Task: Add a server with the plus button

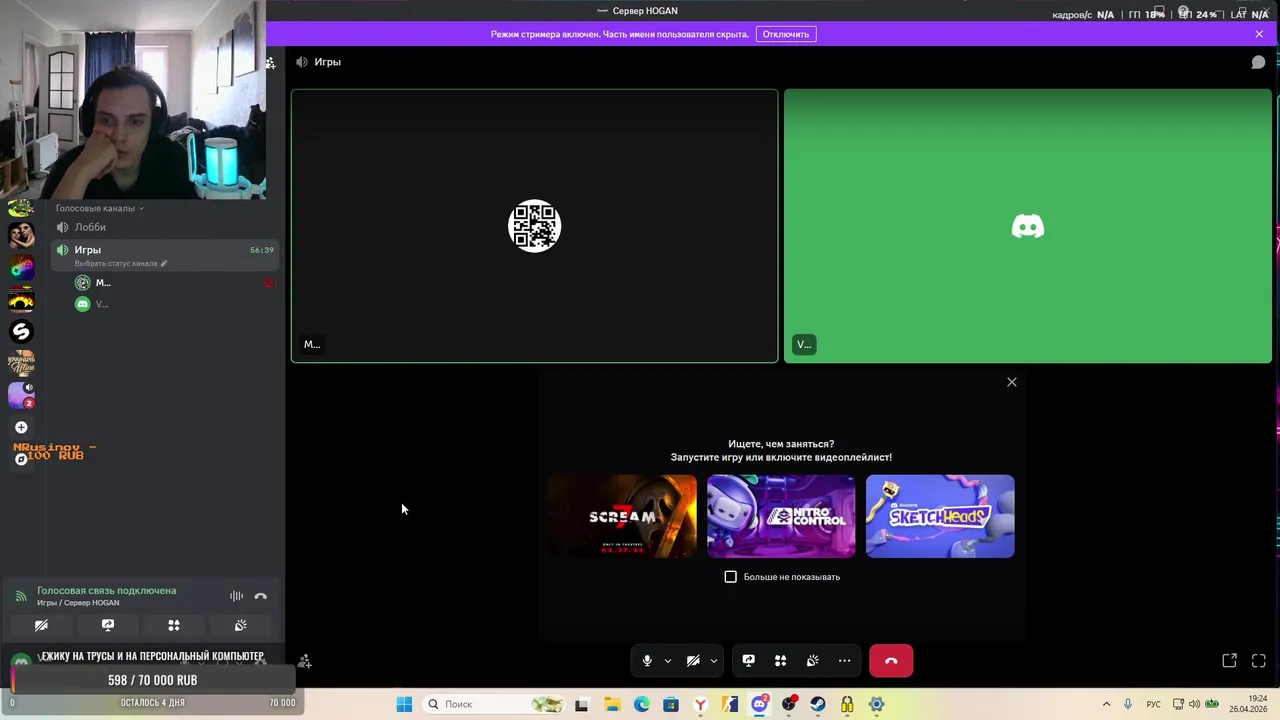Action: click(21, 427)
